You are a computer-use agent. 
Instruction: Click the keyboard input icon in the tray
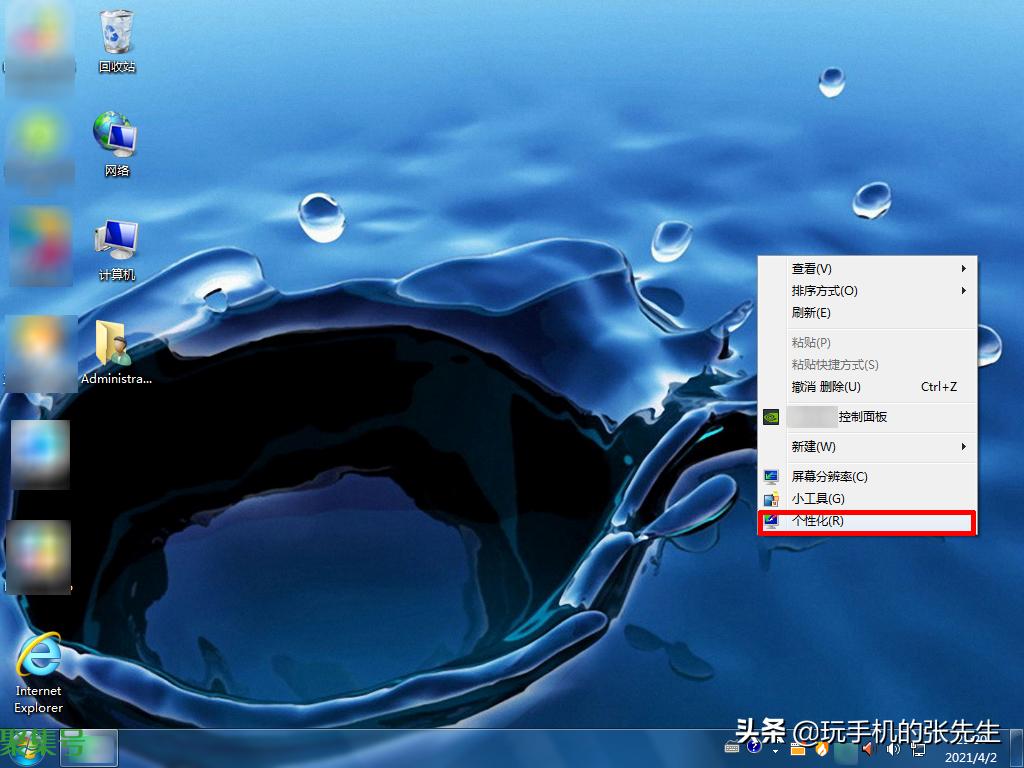[733, 749]
